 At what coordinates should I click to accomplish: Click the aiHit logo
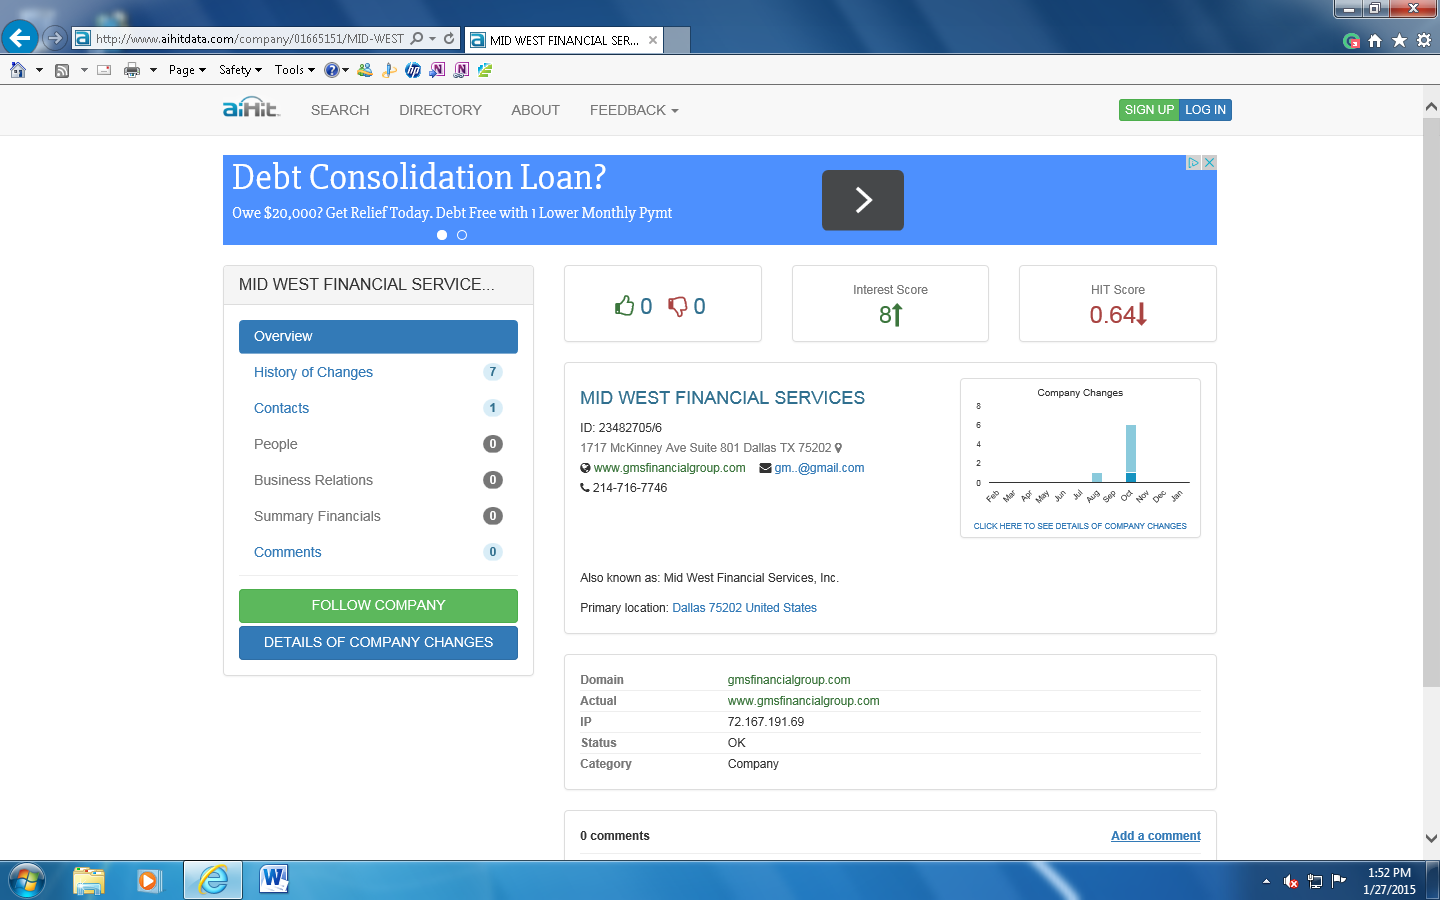(x=251, y=108)
